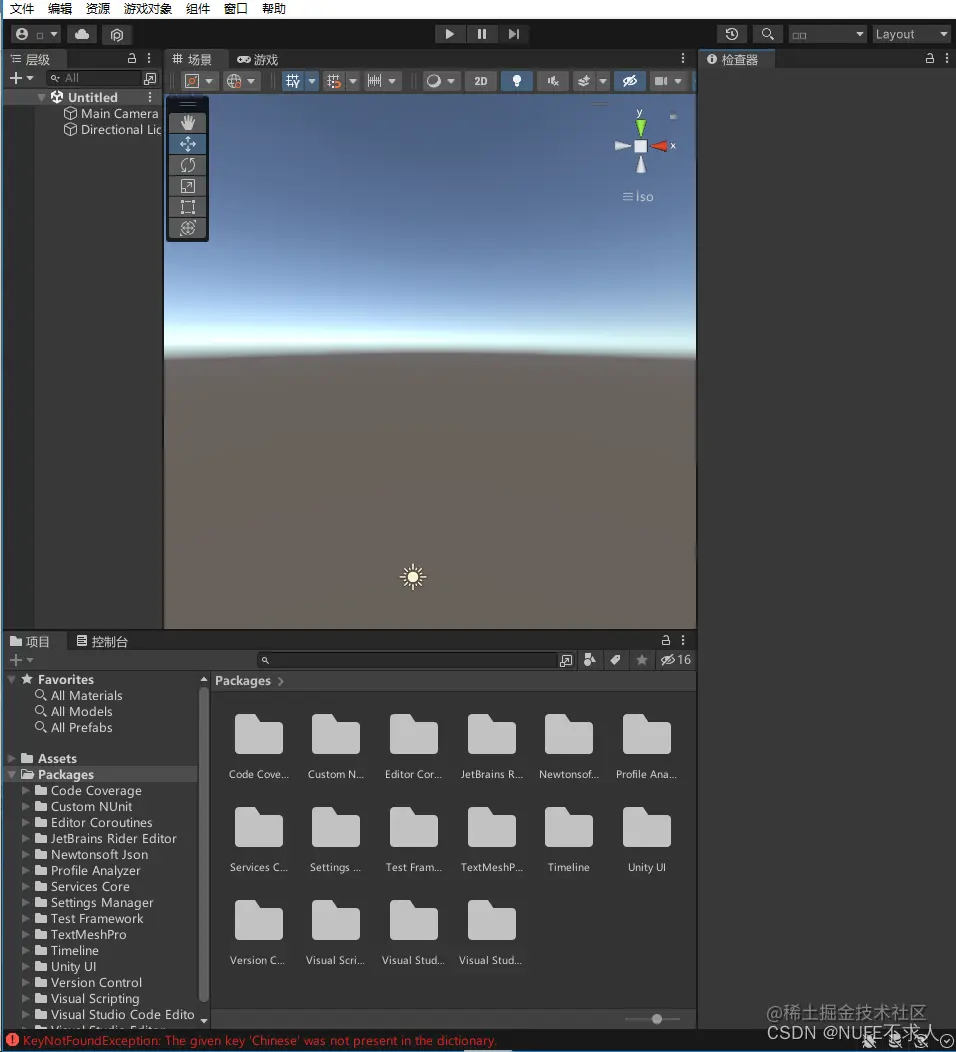Open the 窗口 menu
This screenshot has width=956, height=1052.
tap(235, 9)
